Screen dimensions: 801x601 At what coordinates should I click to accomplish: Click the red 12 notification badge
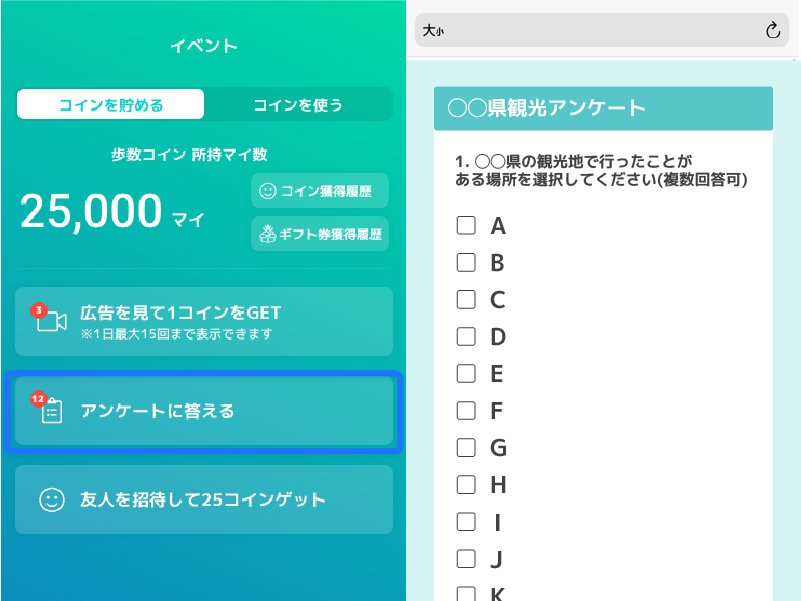point(38,399)
